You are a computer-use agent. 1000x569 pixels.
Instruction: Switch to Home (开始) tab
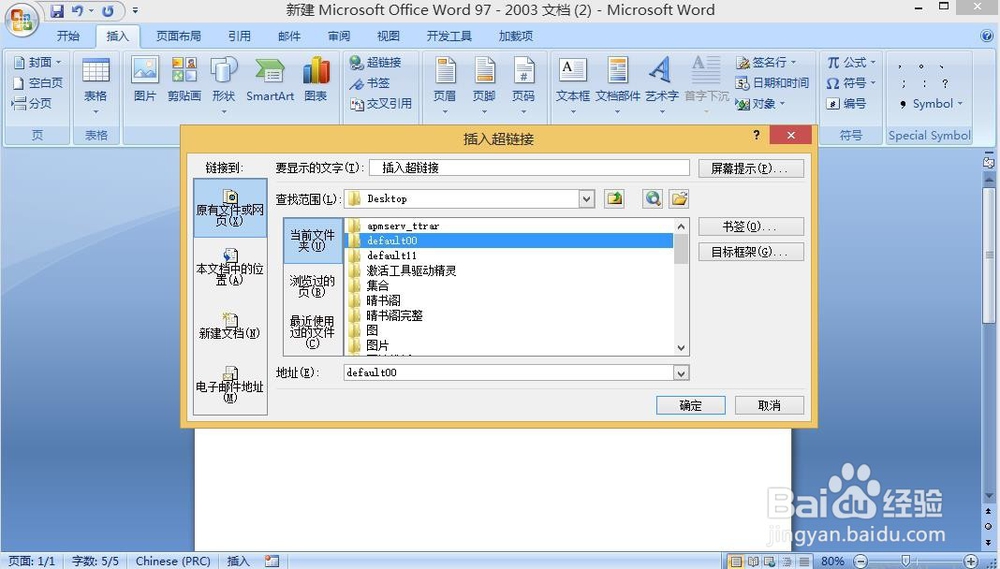tap(68, 36)
